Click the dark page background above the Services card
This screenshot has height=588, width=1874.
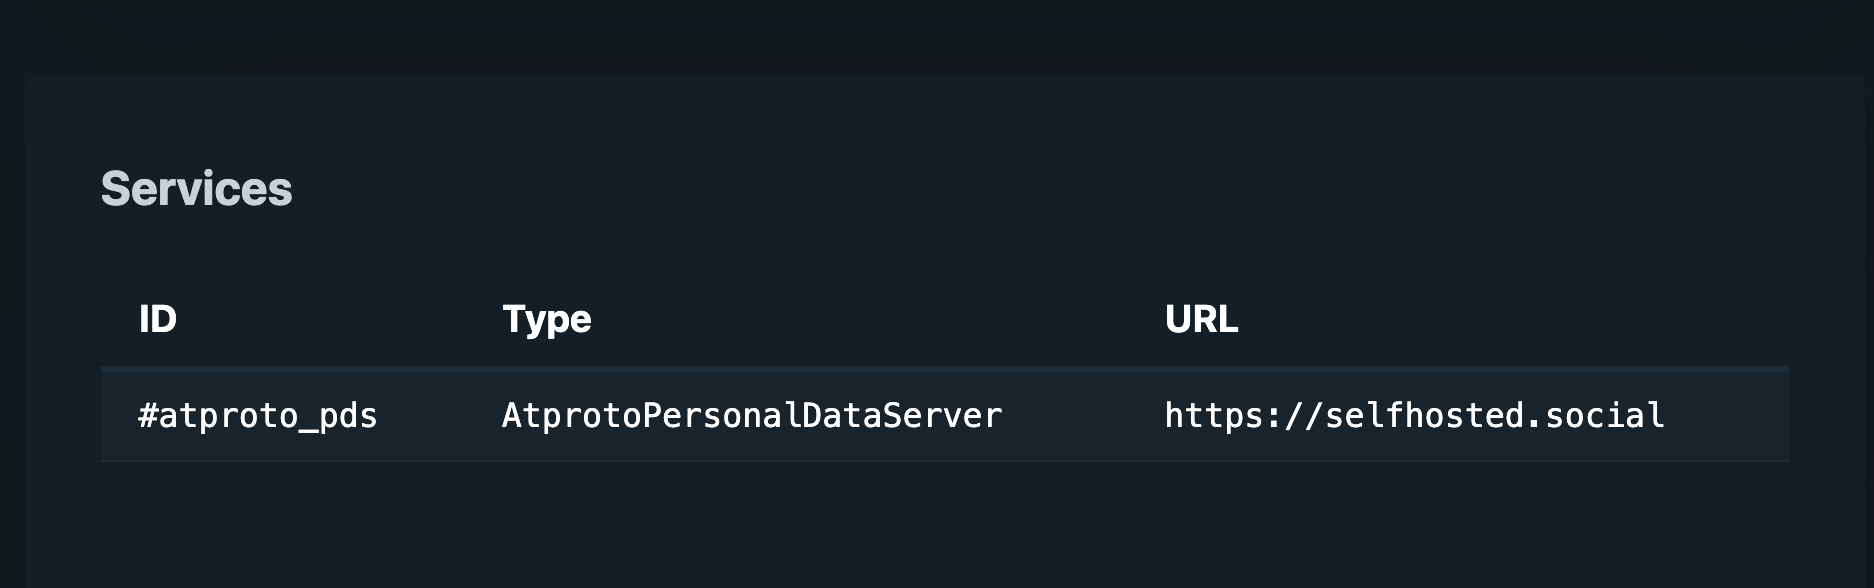point(936,36)
